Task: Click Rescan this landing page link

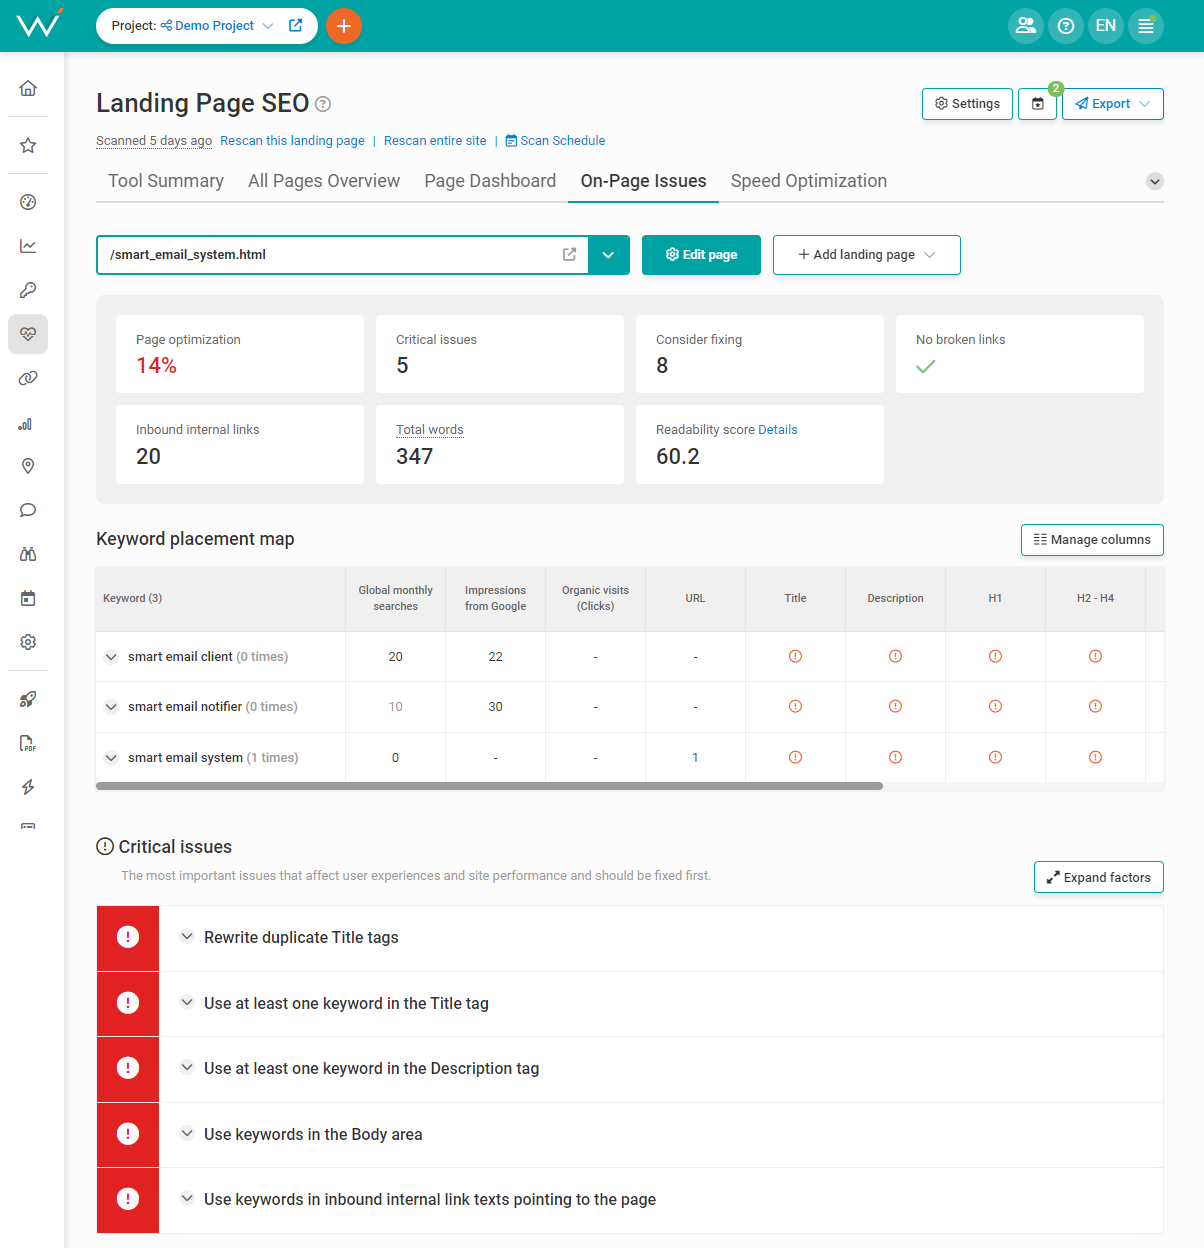Action: [292, 141]
